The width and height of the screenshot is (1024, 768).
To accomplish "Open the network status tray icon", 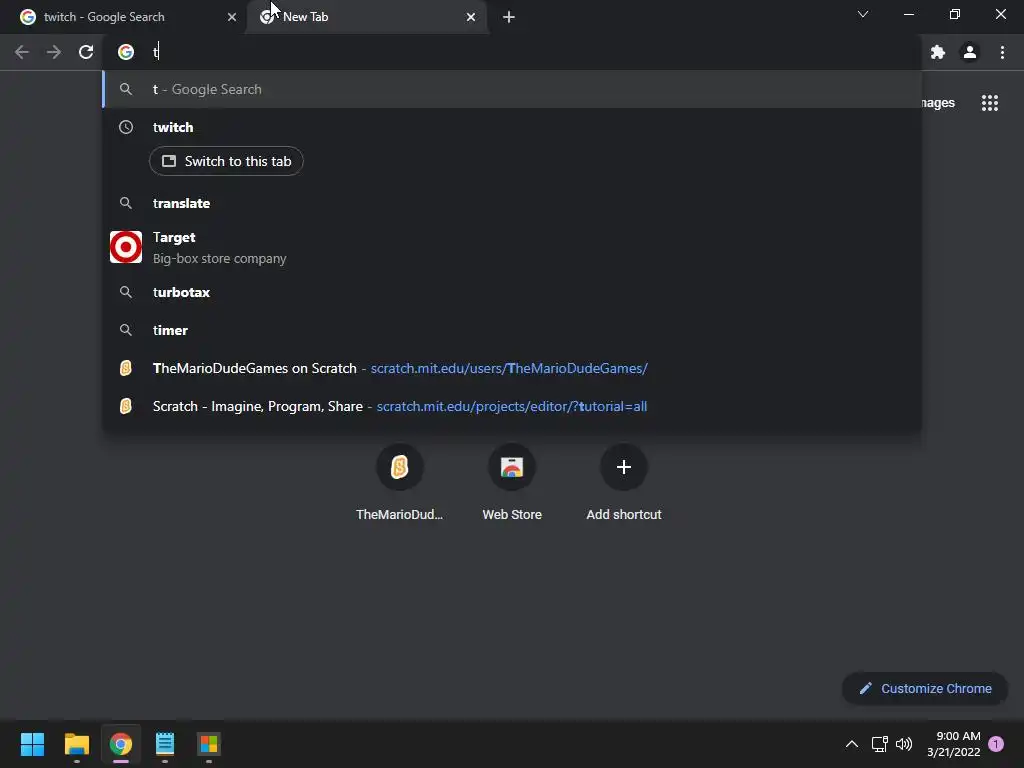I will point(880,744).
